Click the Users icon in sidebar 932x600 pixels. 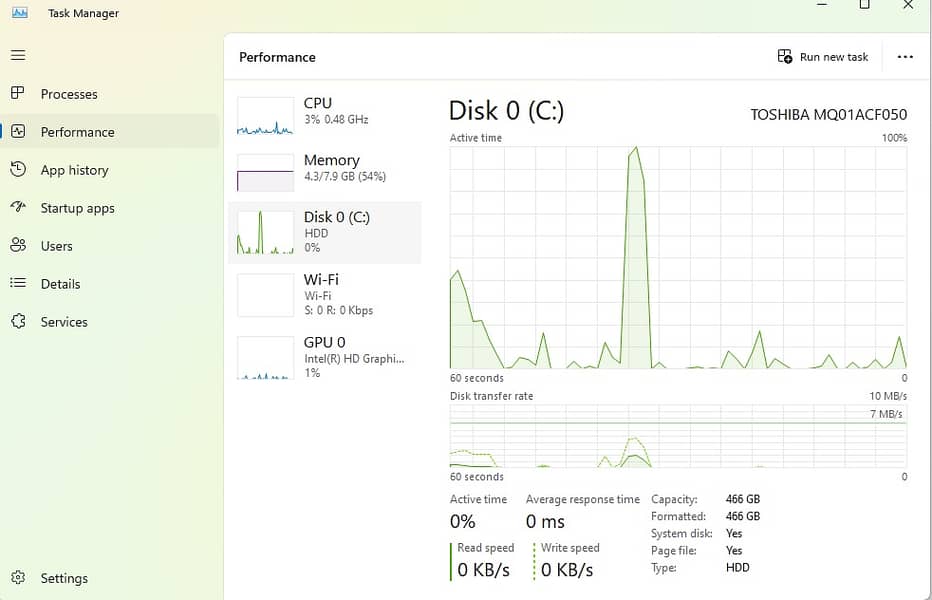point(18,246)
